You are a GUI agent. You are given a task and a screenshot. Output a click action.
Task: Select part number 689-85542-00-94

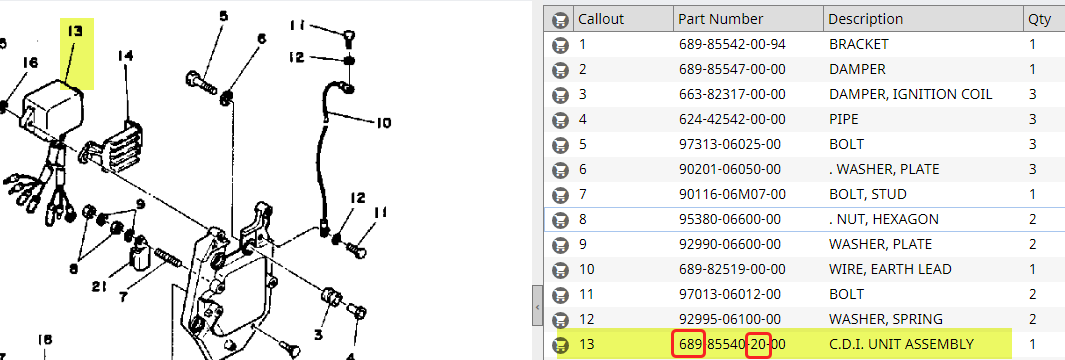732,44
